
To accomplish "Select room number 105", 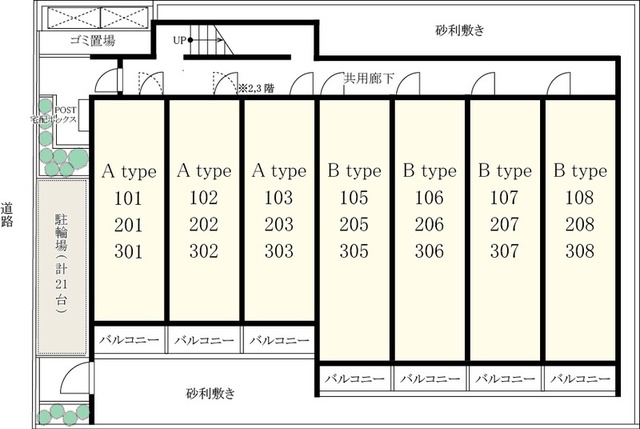I will pyautogui.click(x=354, y=198).
